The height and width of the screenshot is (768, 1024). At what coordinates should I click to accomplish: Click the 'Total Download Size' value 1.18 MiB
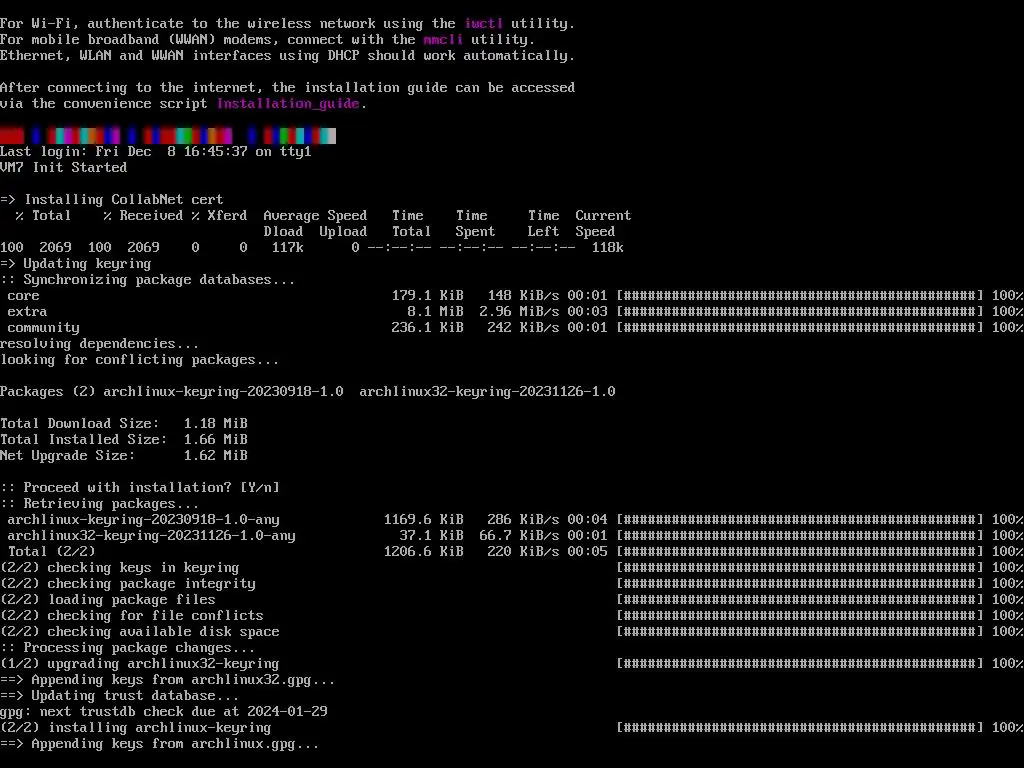216,424
